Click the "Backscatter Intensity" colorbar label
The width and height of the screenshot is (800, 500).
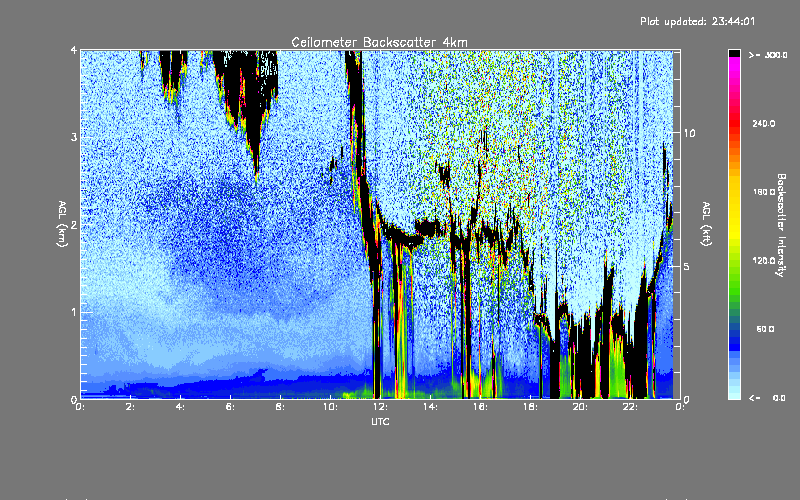click(781, 225)
